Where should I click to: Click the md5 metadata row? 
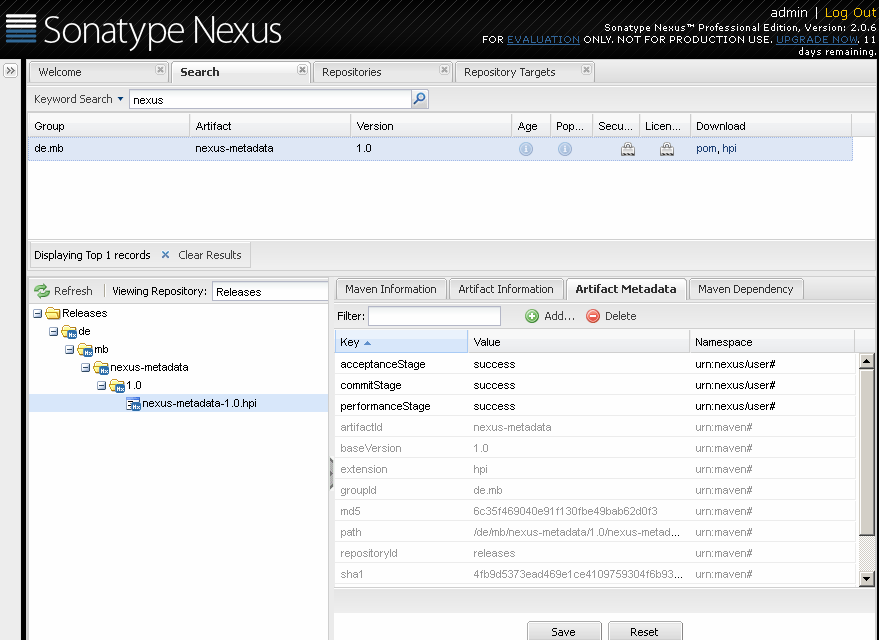click(595, 511)
